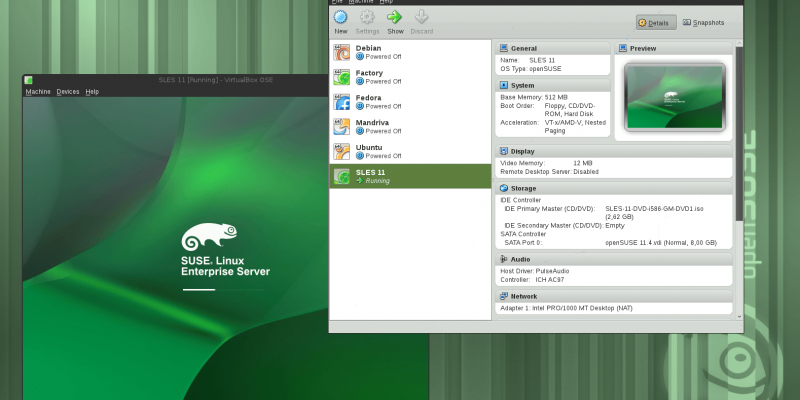Viewport: 800px width, 400px height.
Task: Open Machine menu in VirtualBox manager
Action: 361,2
